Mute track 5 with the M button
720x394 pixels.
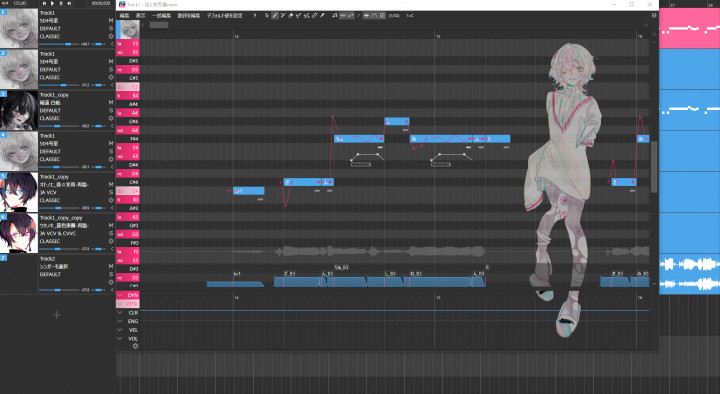pos(111,185)
